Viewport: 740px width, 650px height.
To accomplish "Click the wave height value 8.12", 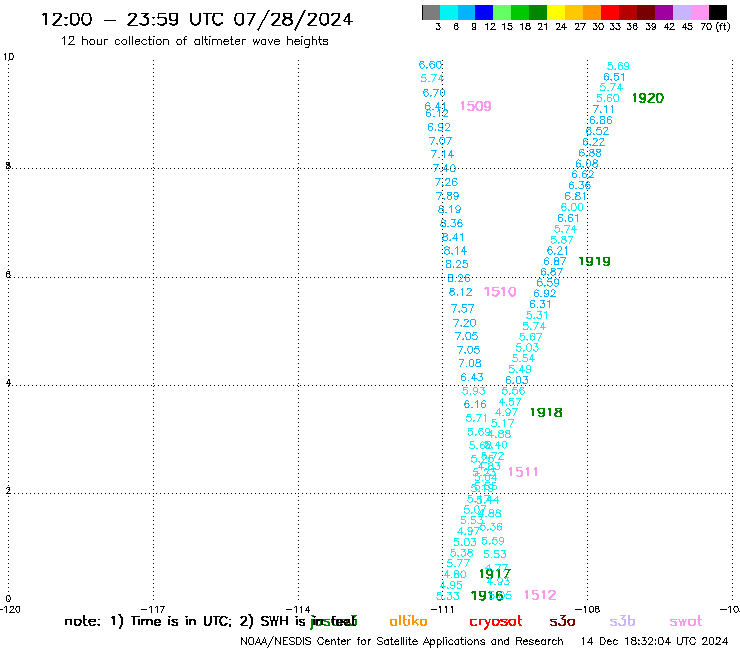I will coord(461,292).
